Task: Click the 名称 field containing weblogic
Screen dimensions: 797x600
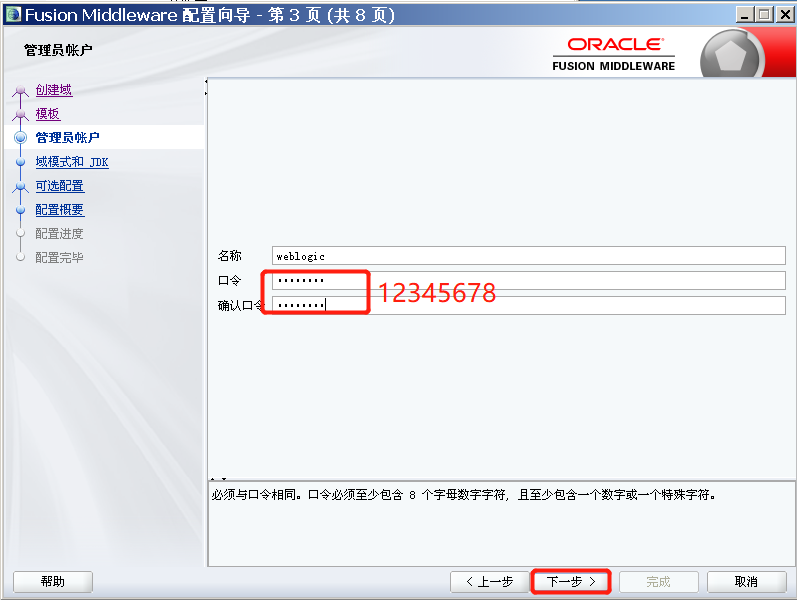Action: click(529, 256)
